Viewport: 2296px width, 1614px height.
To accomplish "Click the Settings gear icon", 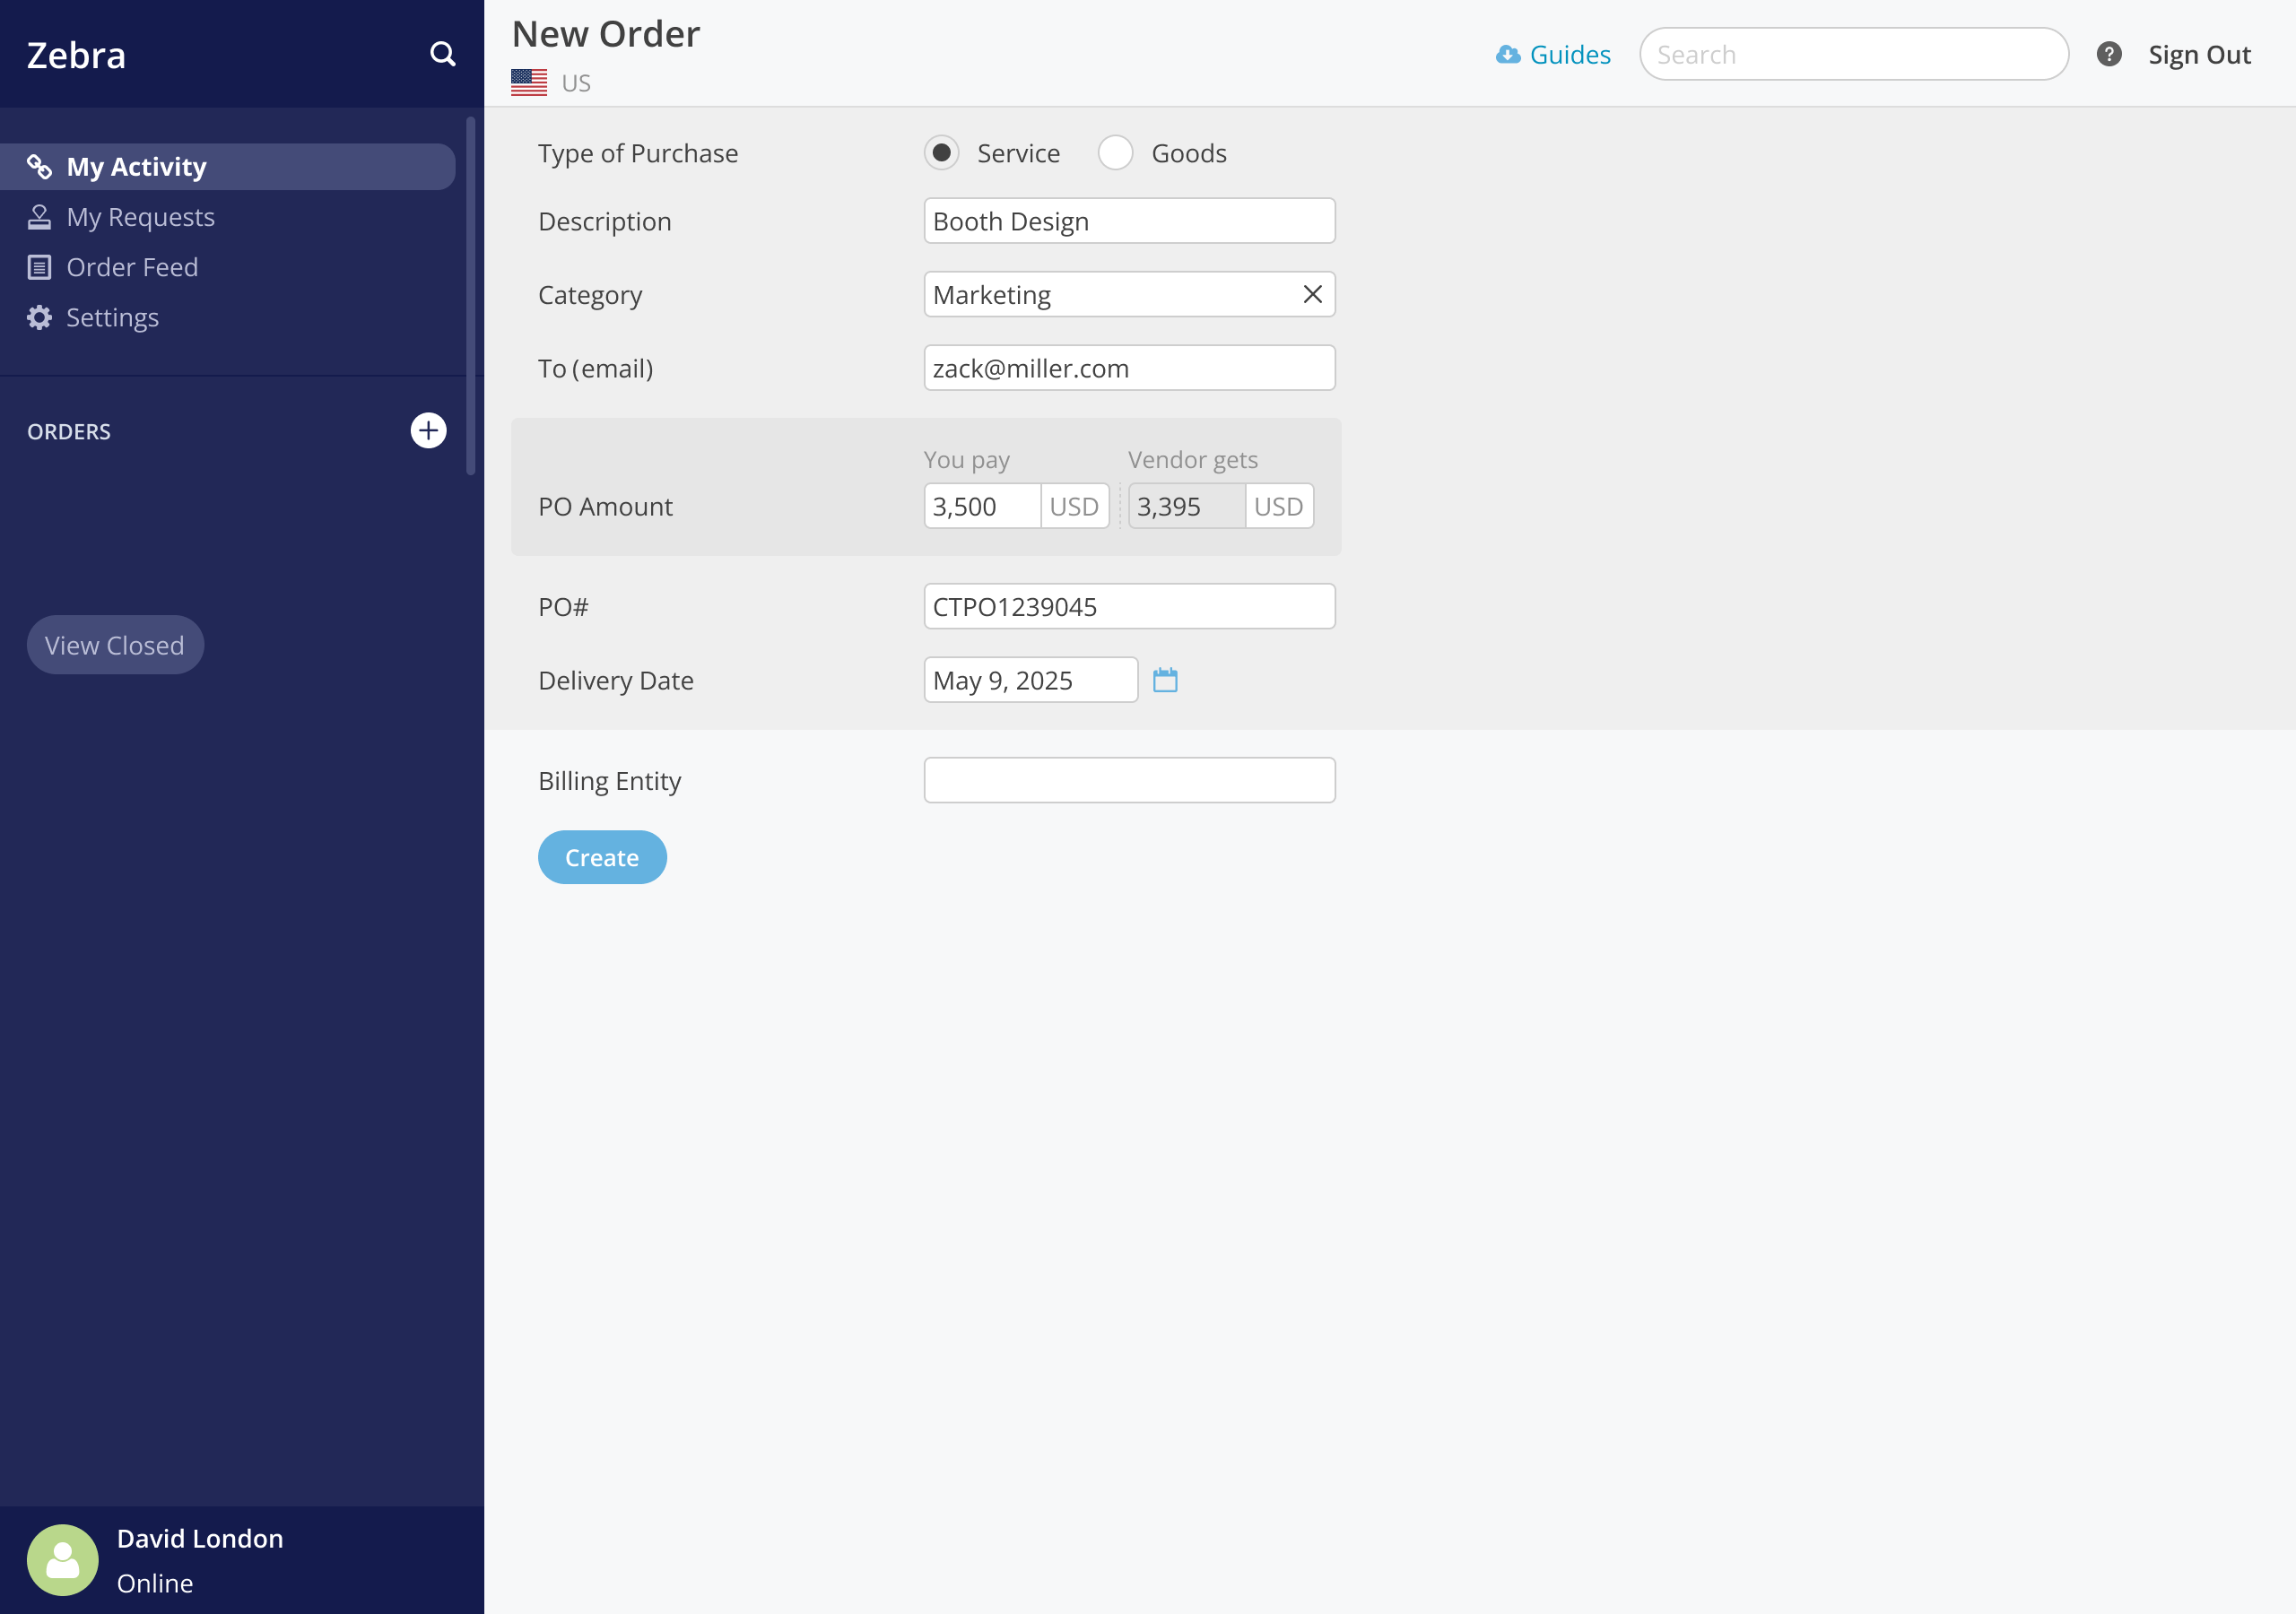I will coord(39,318).
